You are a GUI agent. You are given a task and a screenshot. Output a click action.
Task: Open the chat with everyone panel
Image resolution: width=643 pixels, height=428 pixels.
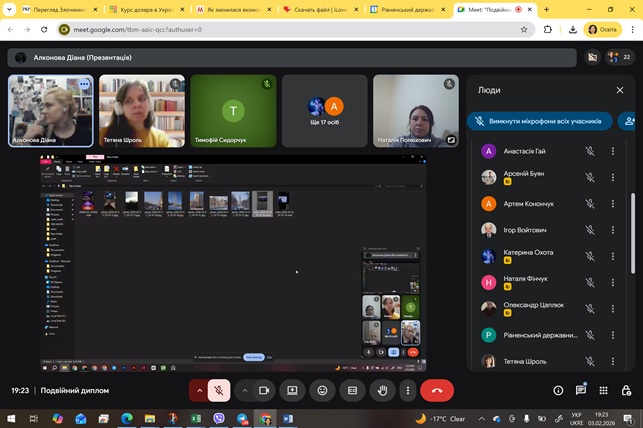pos(581,390)
